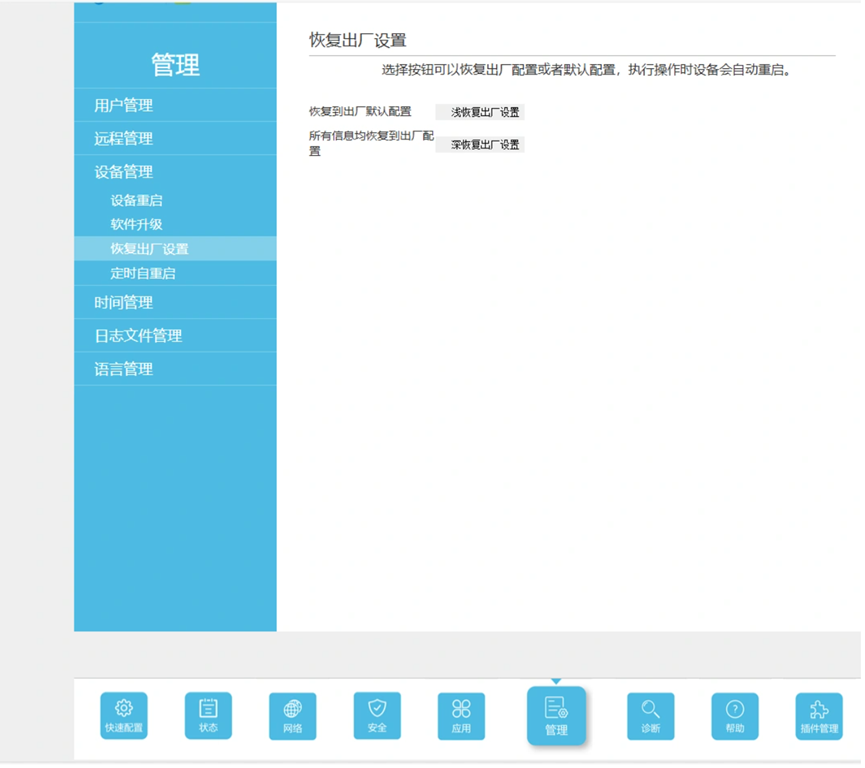Screen dimensions: 865x768
Task: Go to 定时自重启 submenu item
Action: [x=143, y=273]
